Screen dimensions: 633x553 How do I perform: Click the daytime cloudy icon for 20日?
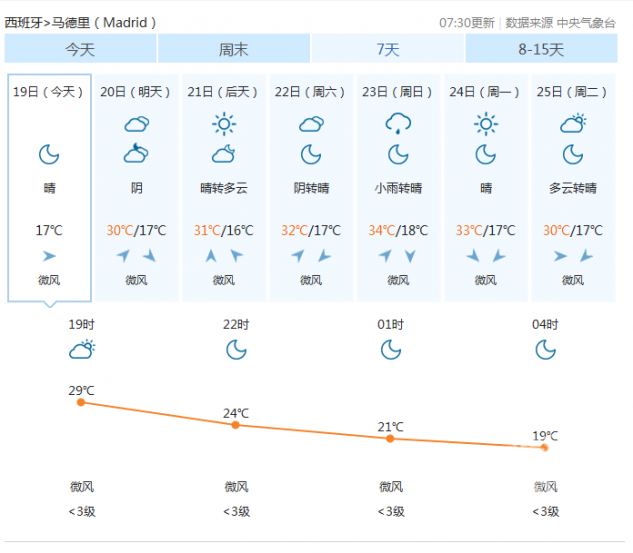[136, 124]
